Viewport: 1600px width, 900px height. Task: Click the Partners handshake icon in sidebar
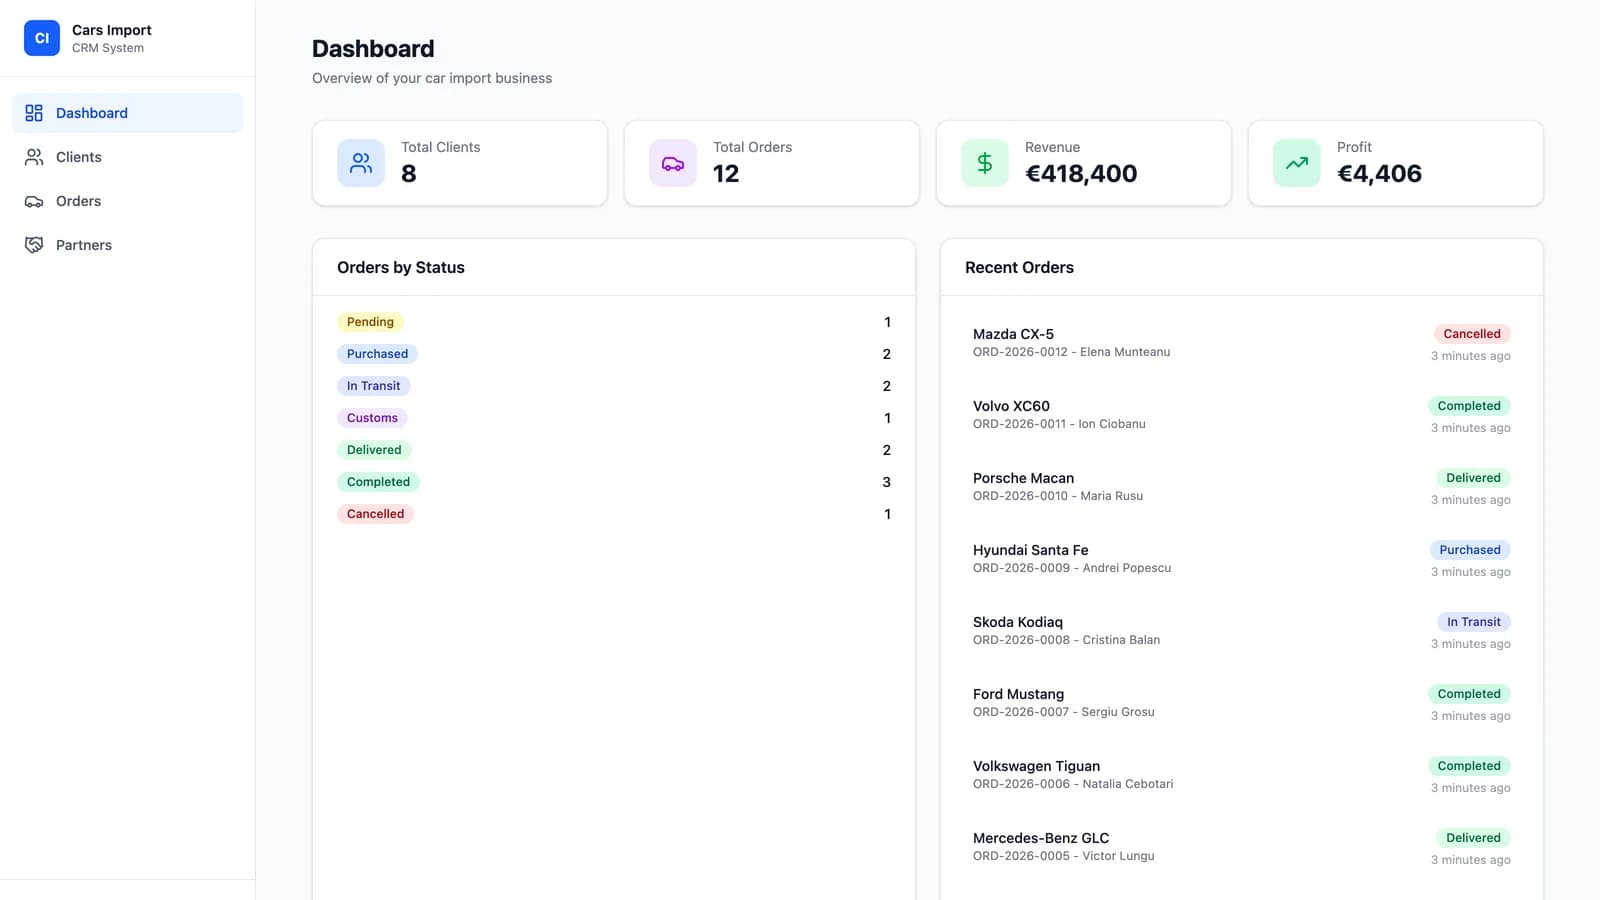coord(34,245)
